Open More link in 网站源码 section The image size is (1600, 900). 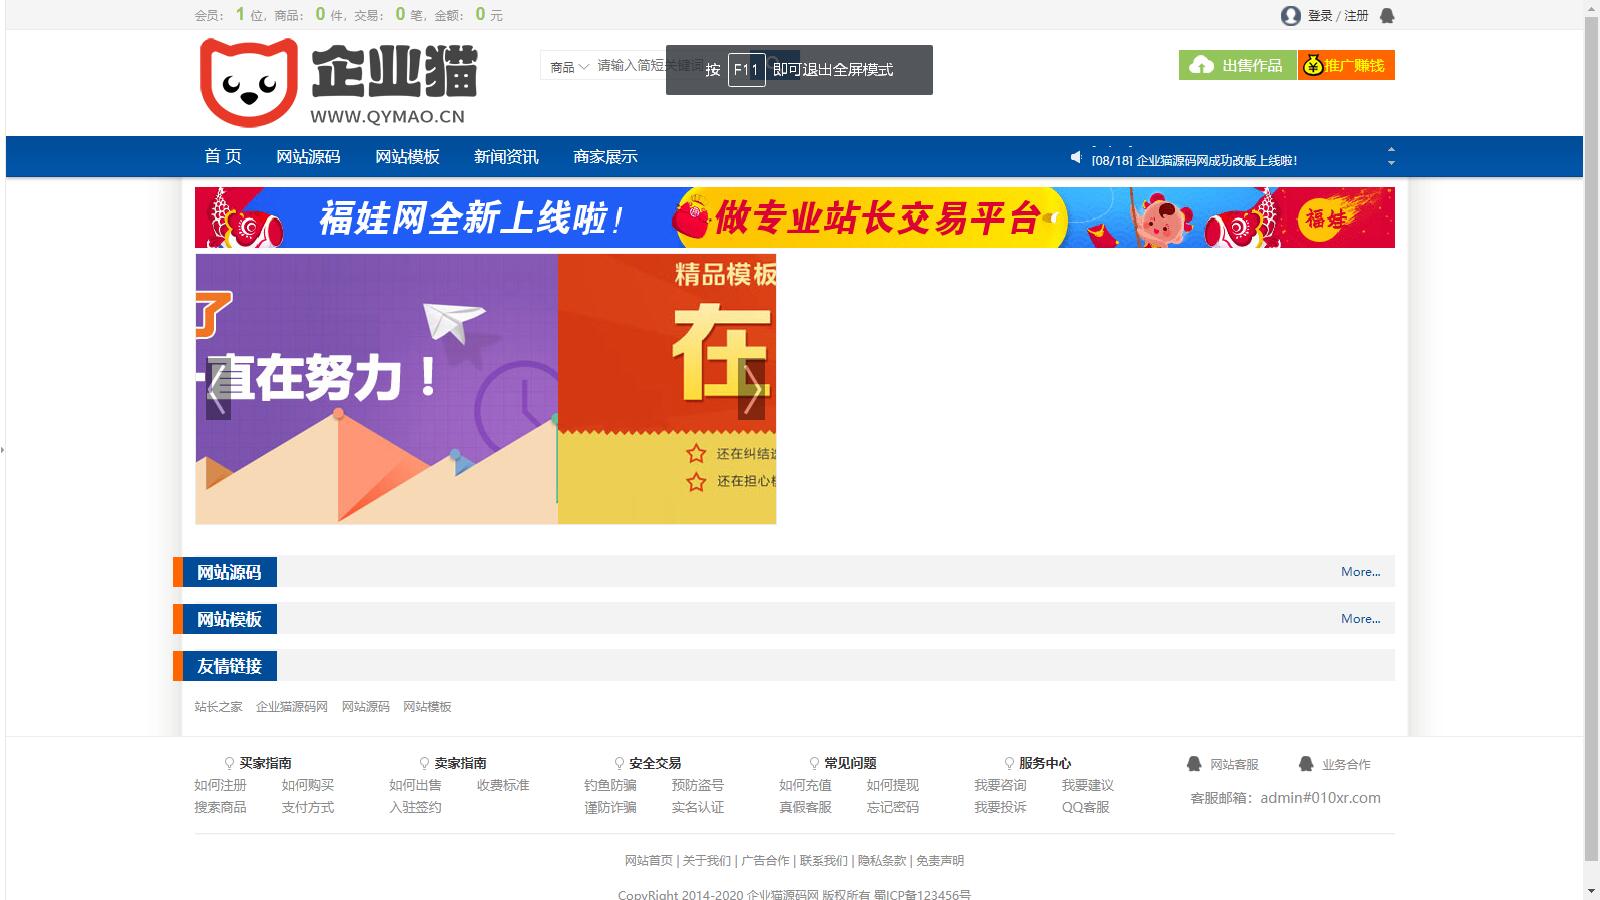pyautogui.click(x=1360, y=572)
